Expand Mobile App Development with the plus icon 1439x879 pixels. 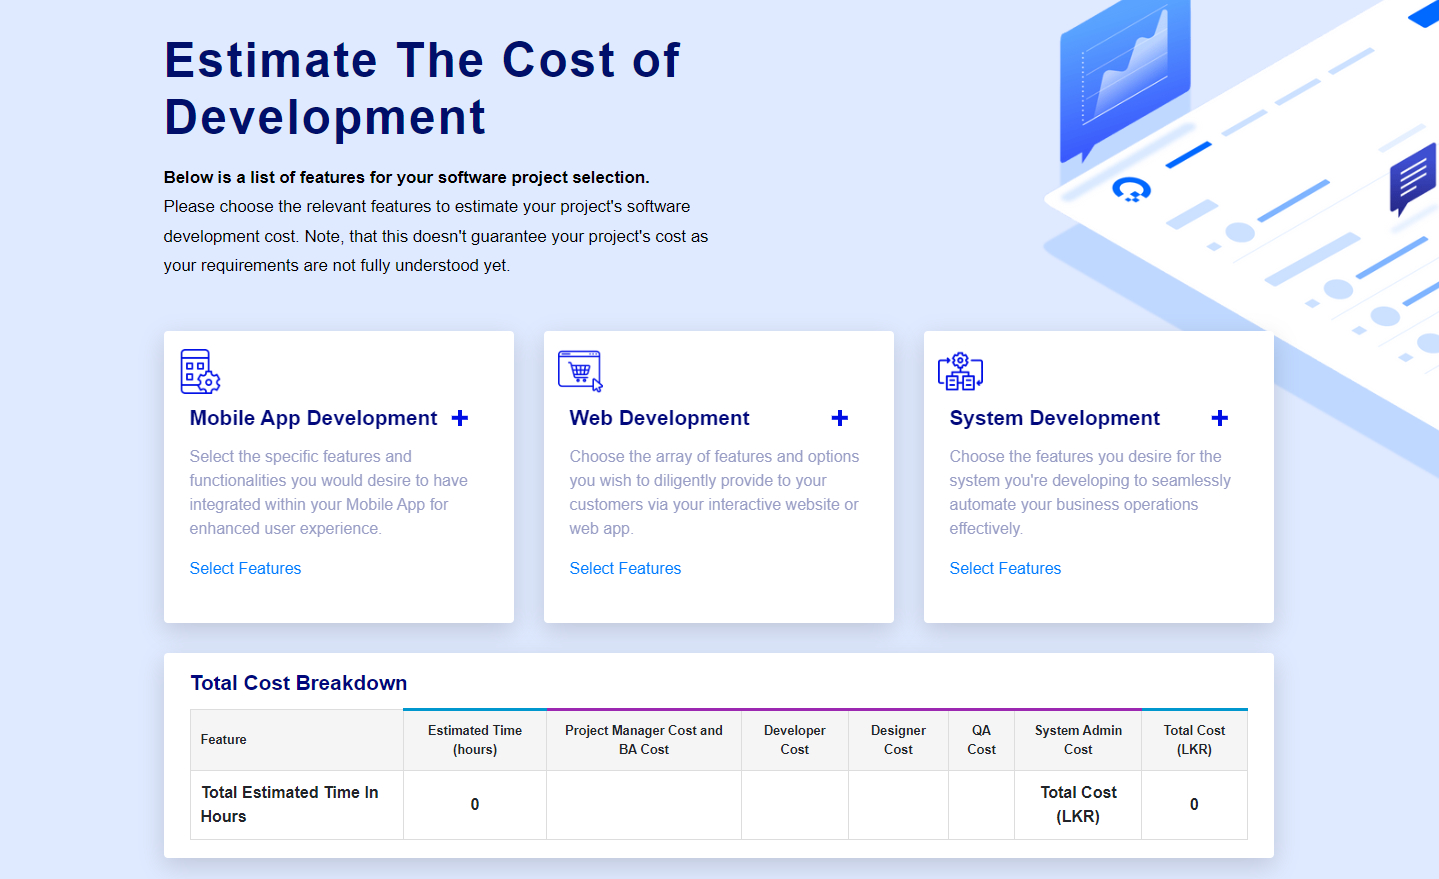(460, 418)
